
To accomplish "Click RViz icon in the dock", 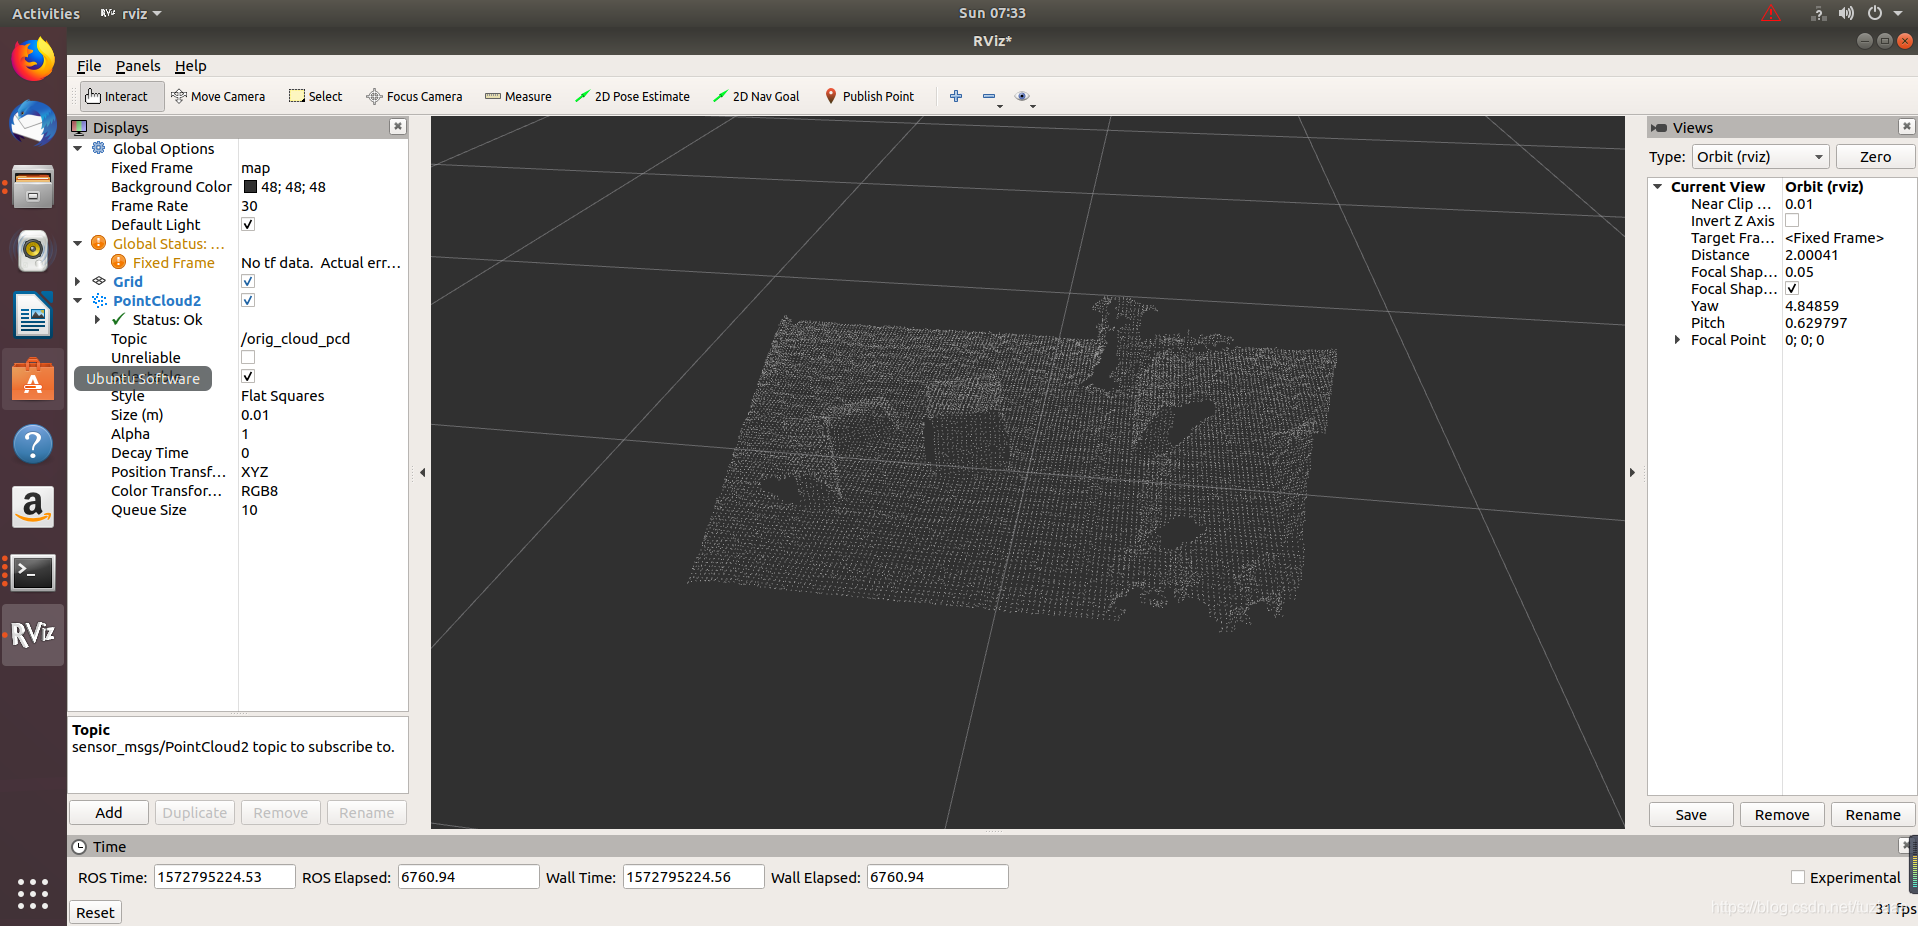I will click(33, 635).
